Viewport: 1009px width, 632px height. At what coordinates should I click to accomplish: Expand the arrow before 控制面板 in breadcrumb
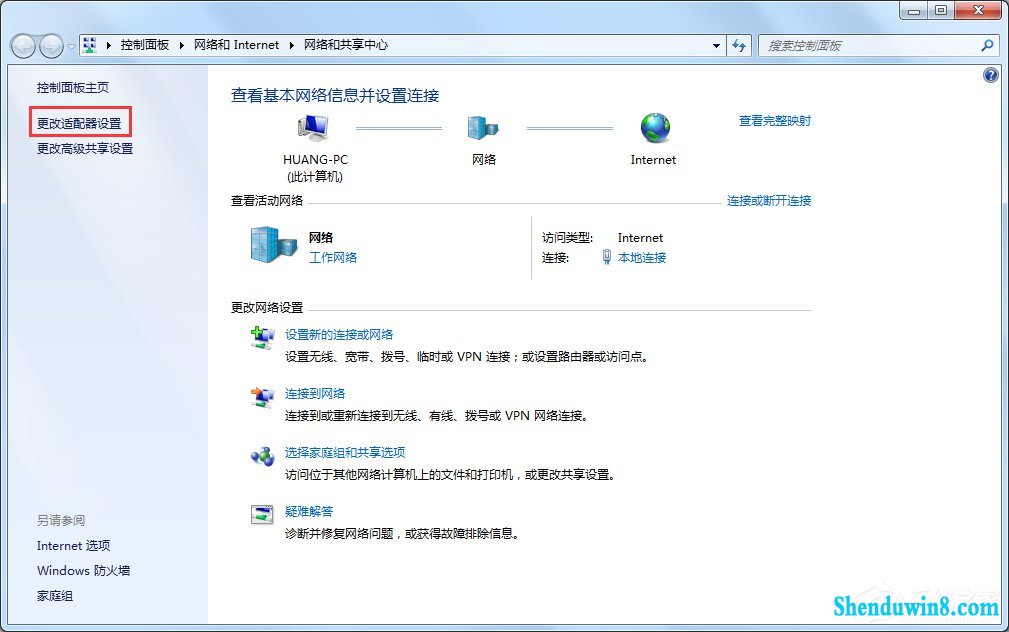(x=108, y=45)
